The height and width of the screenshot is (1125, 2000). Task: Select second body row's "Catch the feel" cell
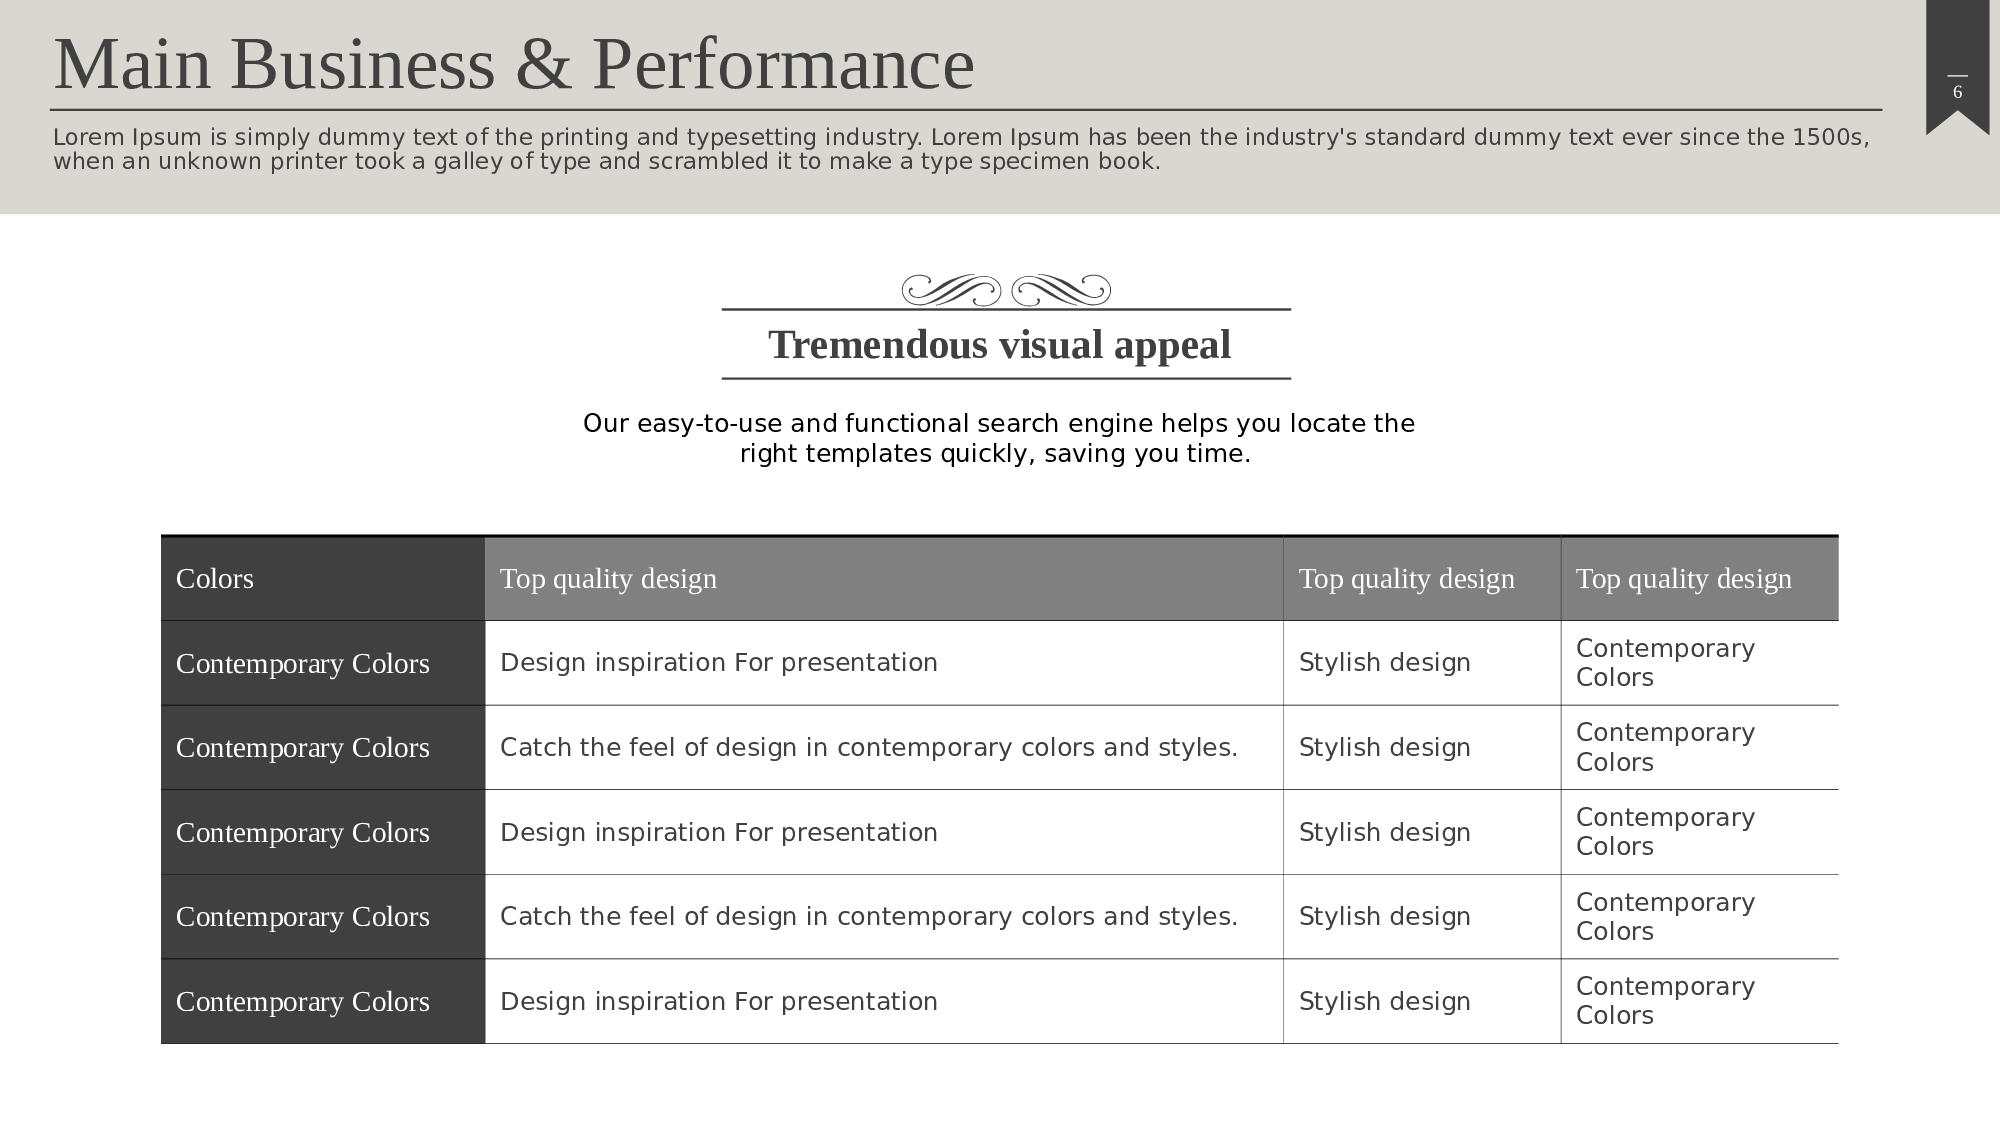click(883, 748)
